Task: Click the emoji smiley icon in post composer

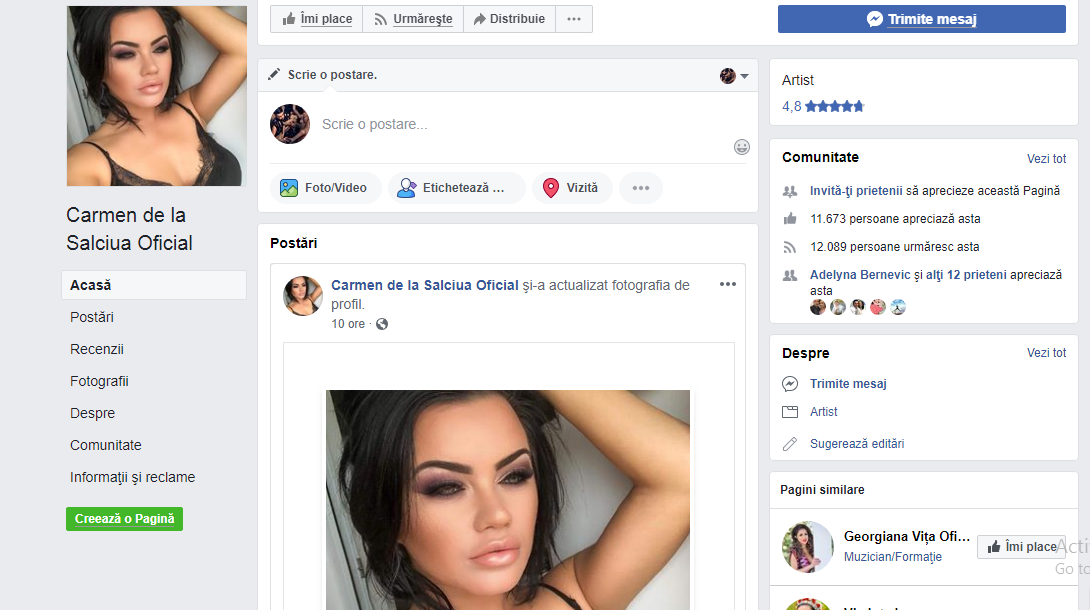Action: (741, 147)
